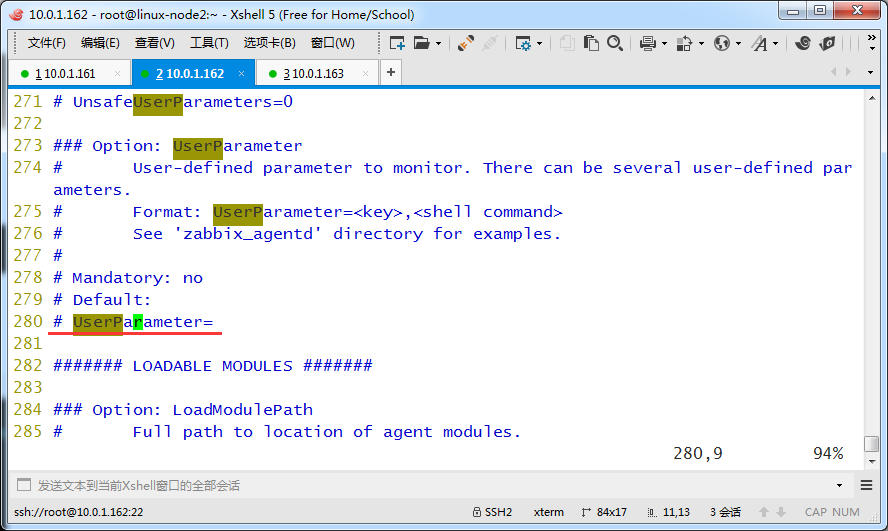The height and width of the screenshot is (531, 888).
Task: Expand the Open session dropdown arrow
Action: click(438, 44)
